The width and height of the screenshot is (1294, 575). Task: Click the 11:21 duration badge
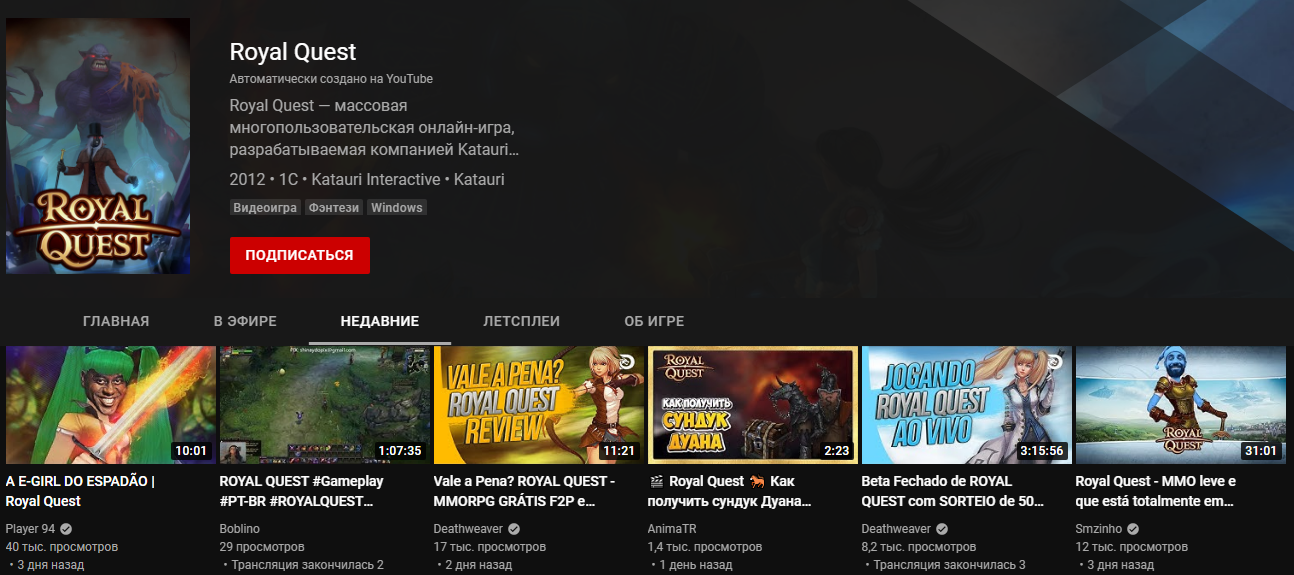click(x=619, y=451)
